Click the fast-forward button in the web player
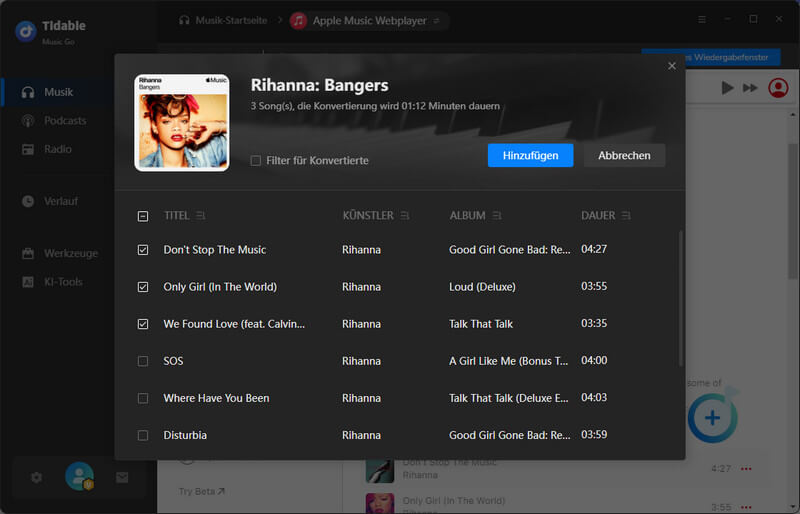 point(750,88)
